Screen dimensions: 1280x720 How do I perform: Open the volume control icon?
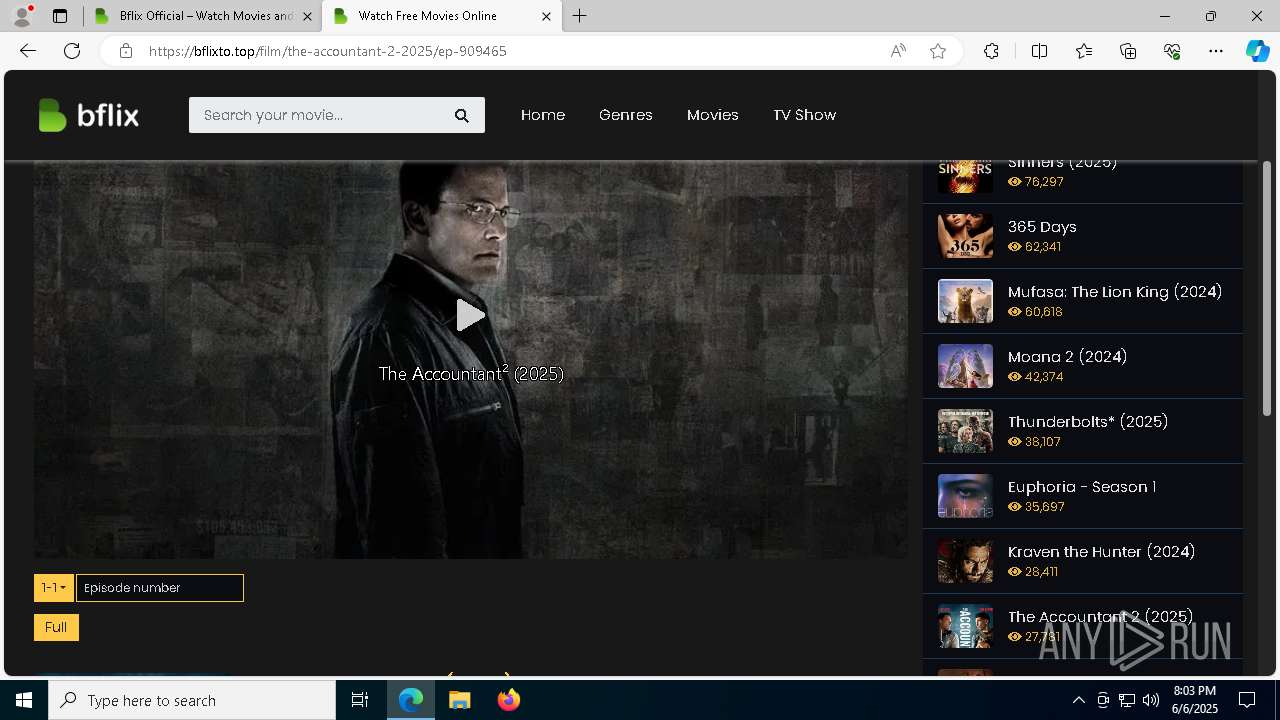(1151, 700)
